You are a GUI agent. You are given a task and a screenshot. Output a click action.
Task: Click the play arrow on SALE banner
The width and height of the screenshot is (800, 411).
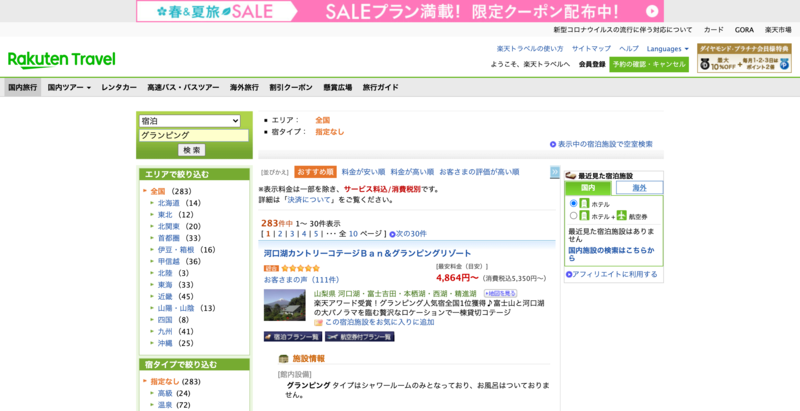pos(652,11)
